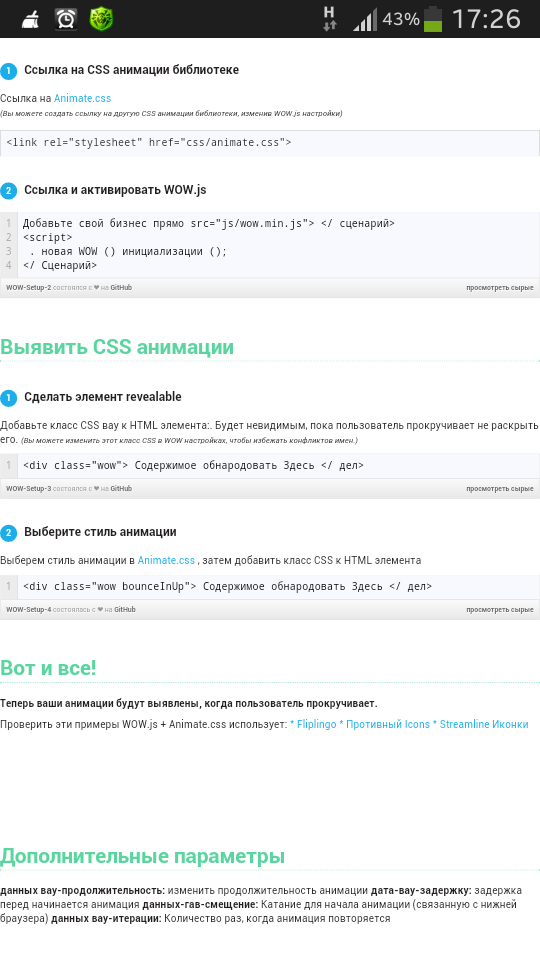Tap the broom cleaner icon in status bar
The width and height of the screenshot is (540, 960).
pyautogui.click(x=31, y=20)
